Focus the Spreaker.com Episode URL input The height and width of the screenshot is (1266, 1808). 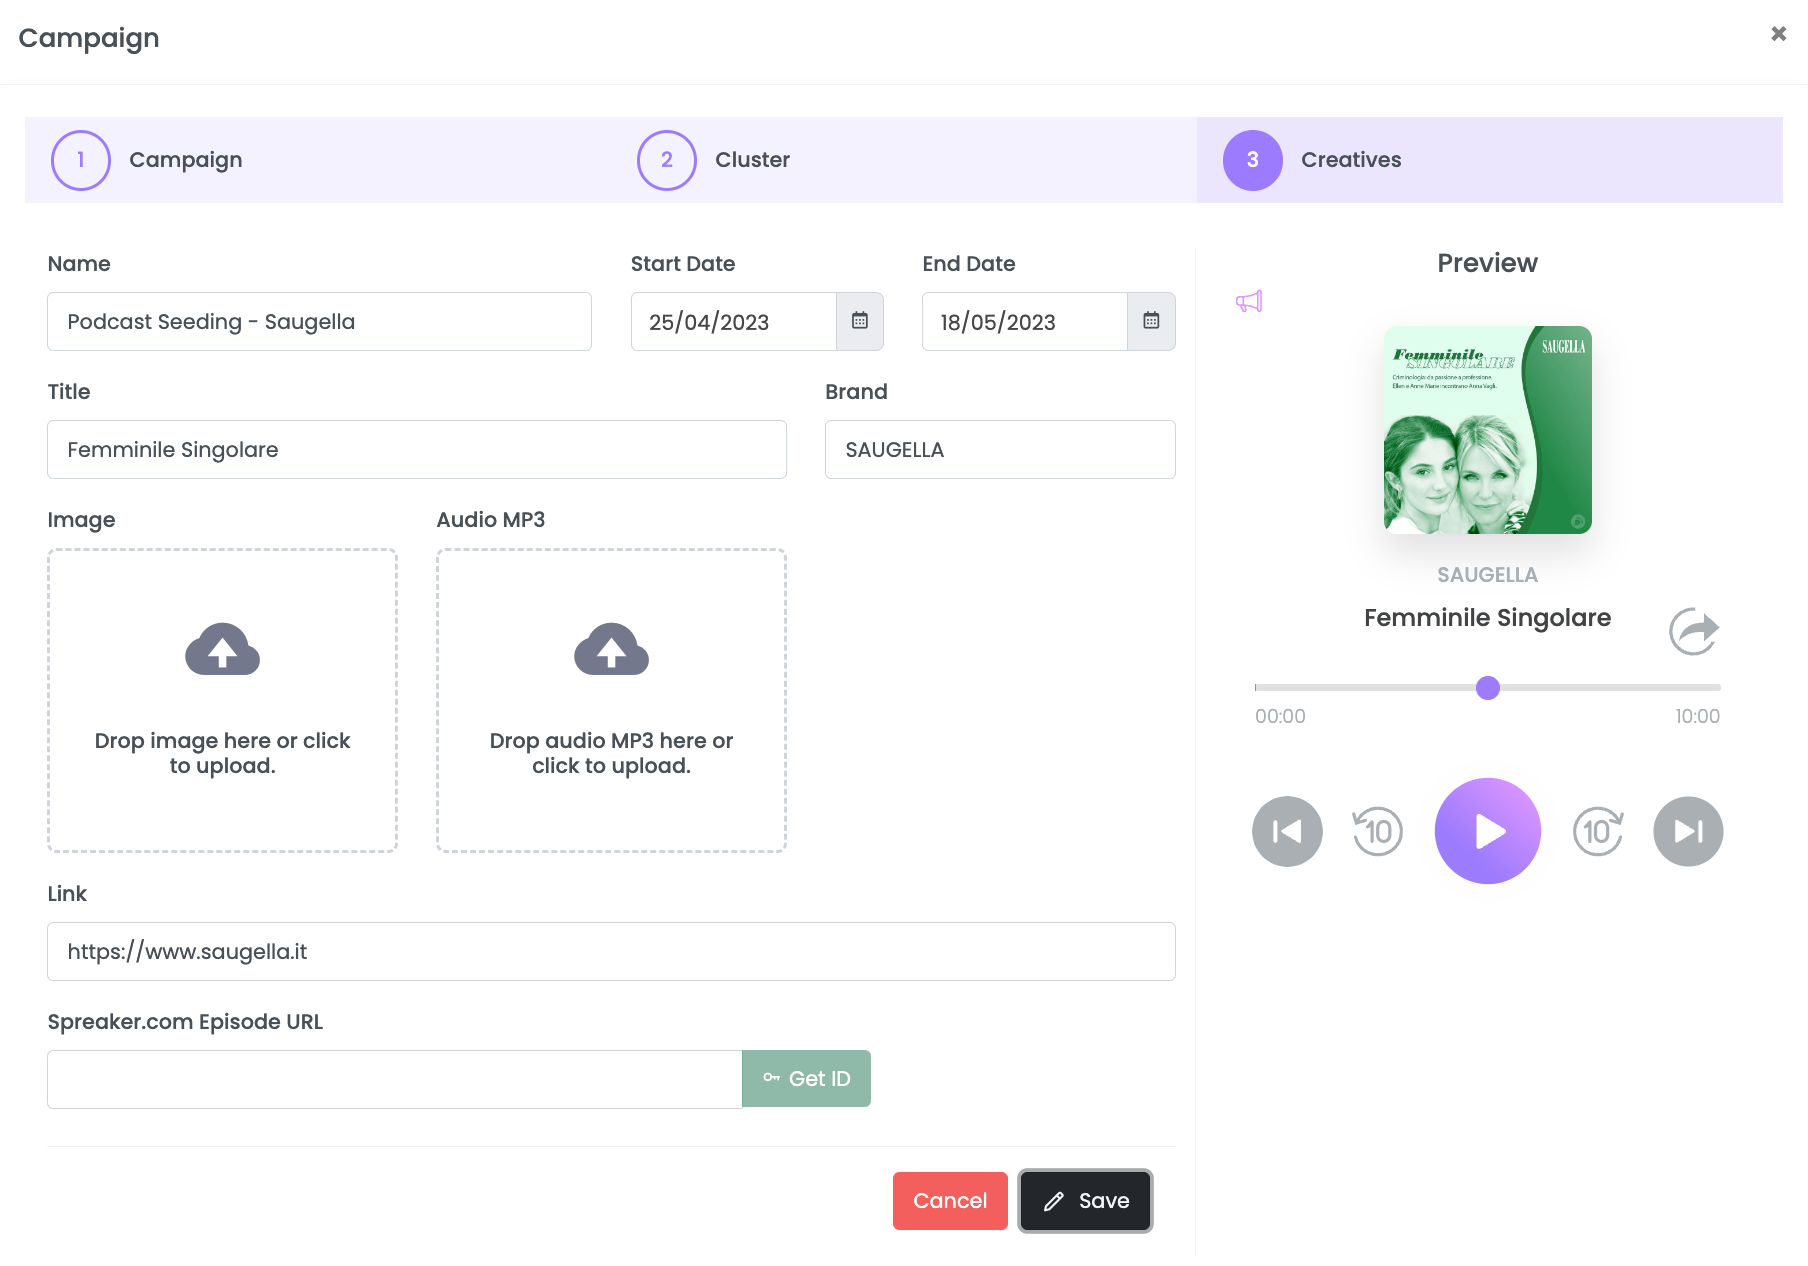click(395, 1079)
